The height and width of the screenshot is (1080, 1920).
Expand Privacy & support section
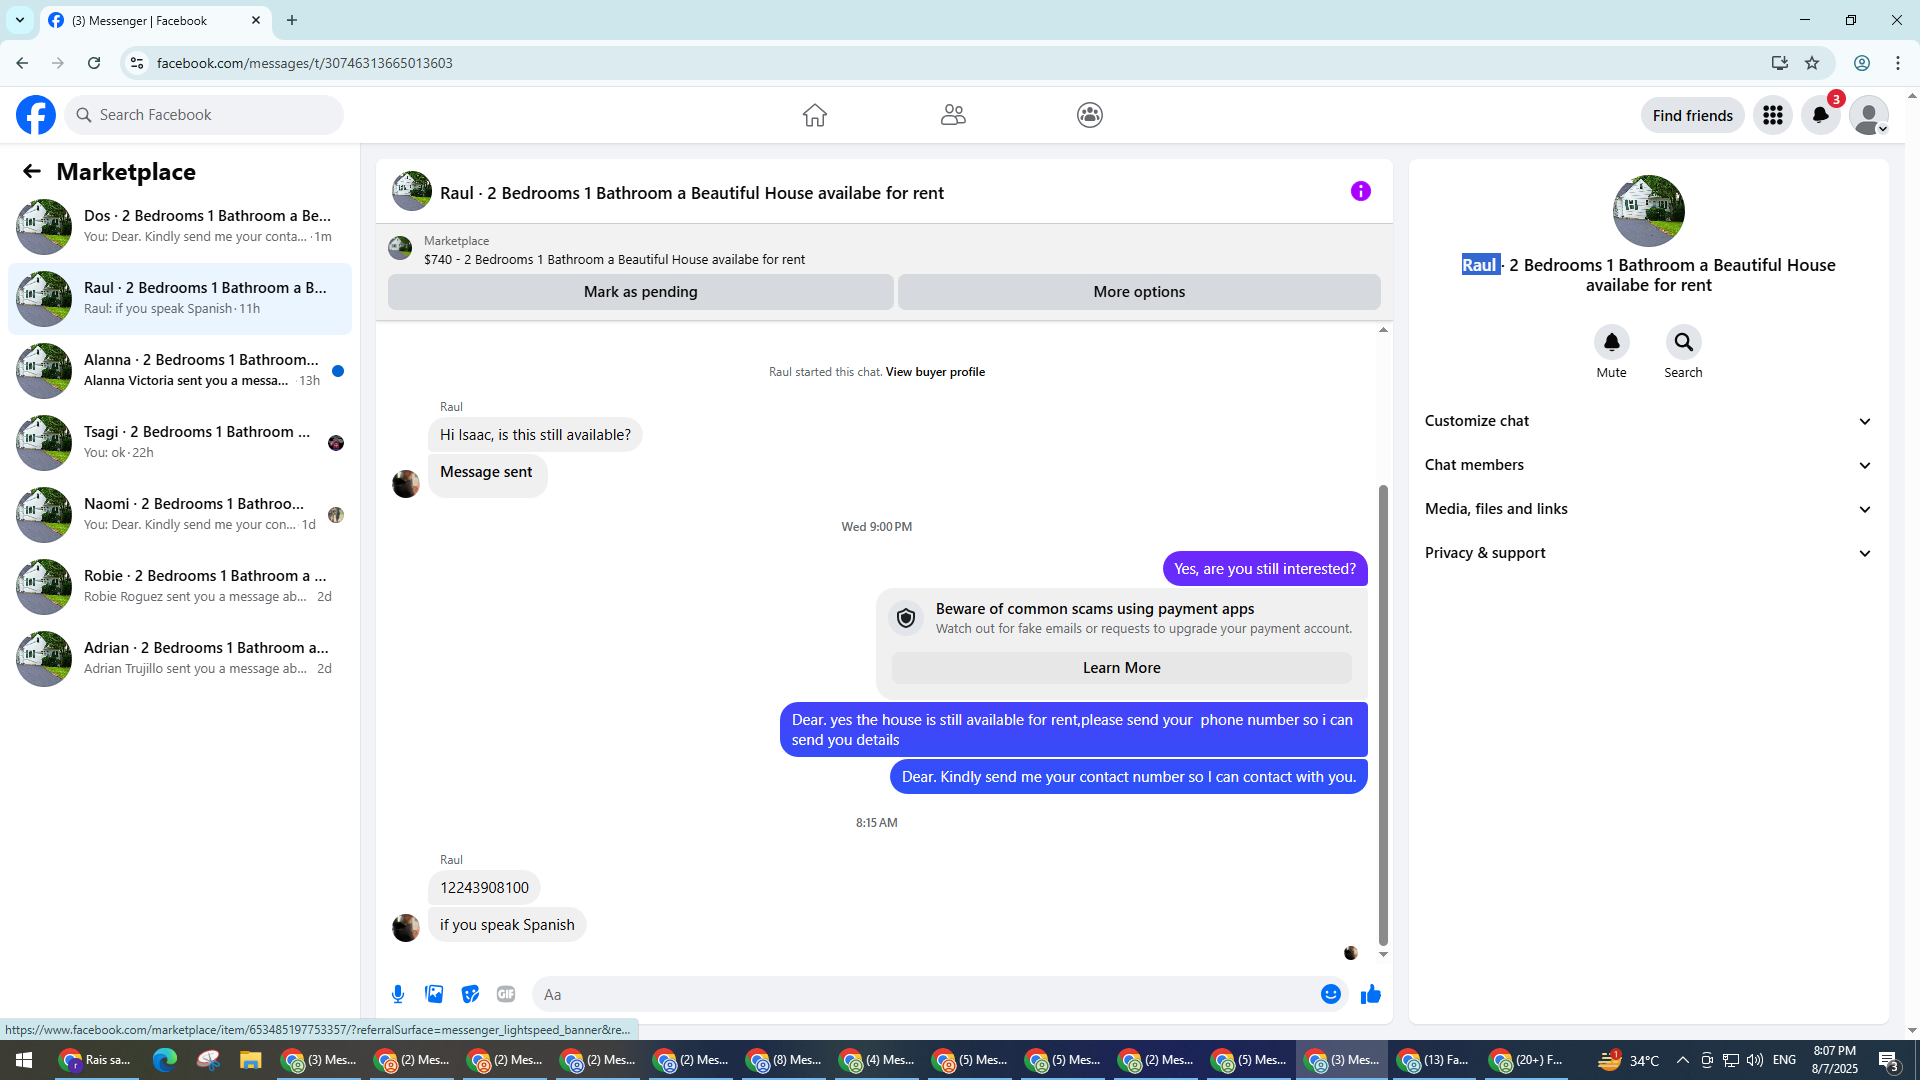(1649, 553)
